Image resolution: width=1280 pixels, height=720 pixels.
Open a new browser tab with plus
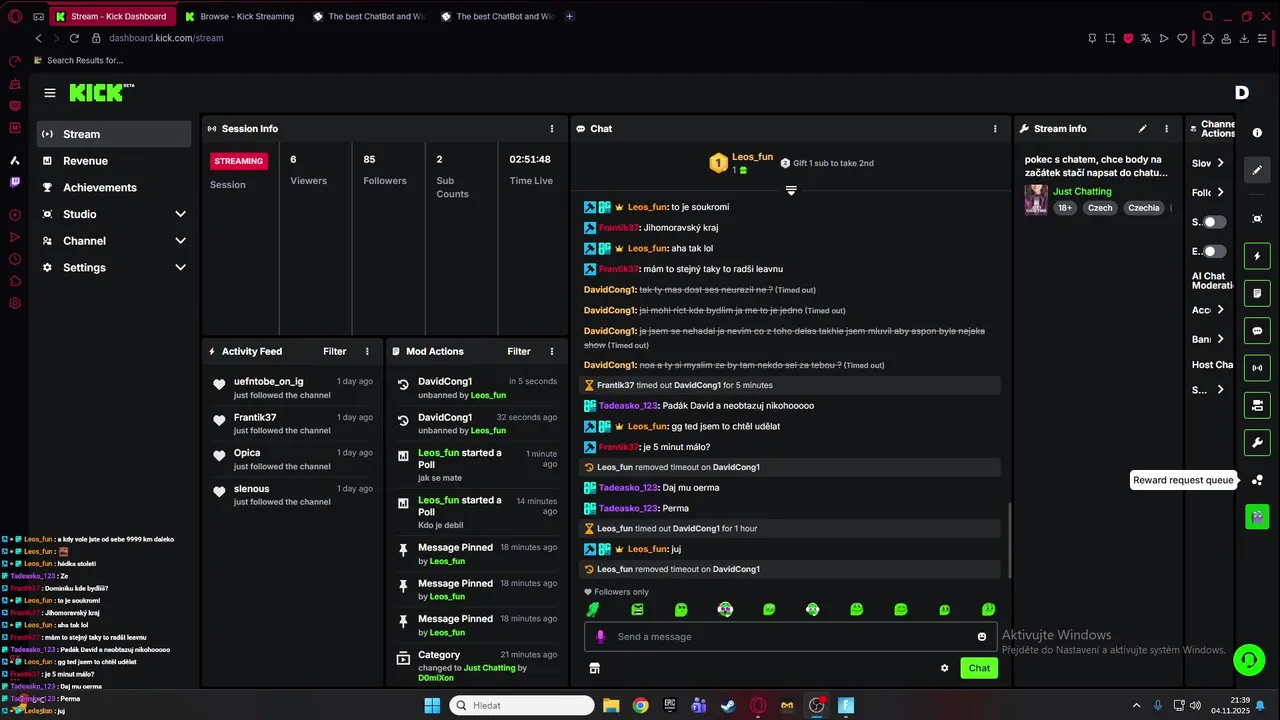(569, 16)
